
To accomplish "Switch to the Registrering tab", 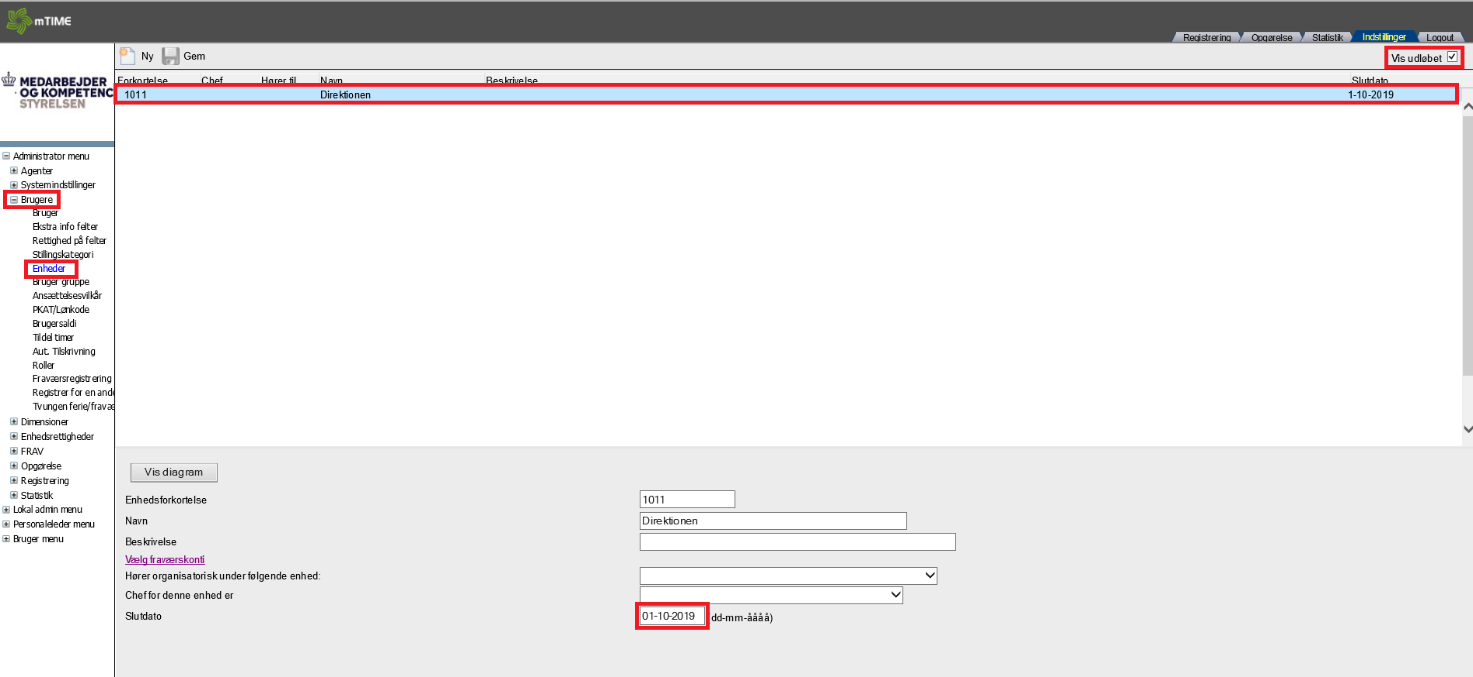I will [1206, 37].
